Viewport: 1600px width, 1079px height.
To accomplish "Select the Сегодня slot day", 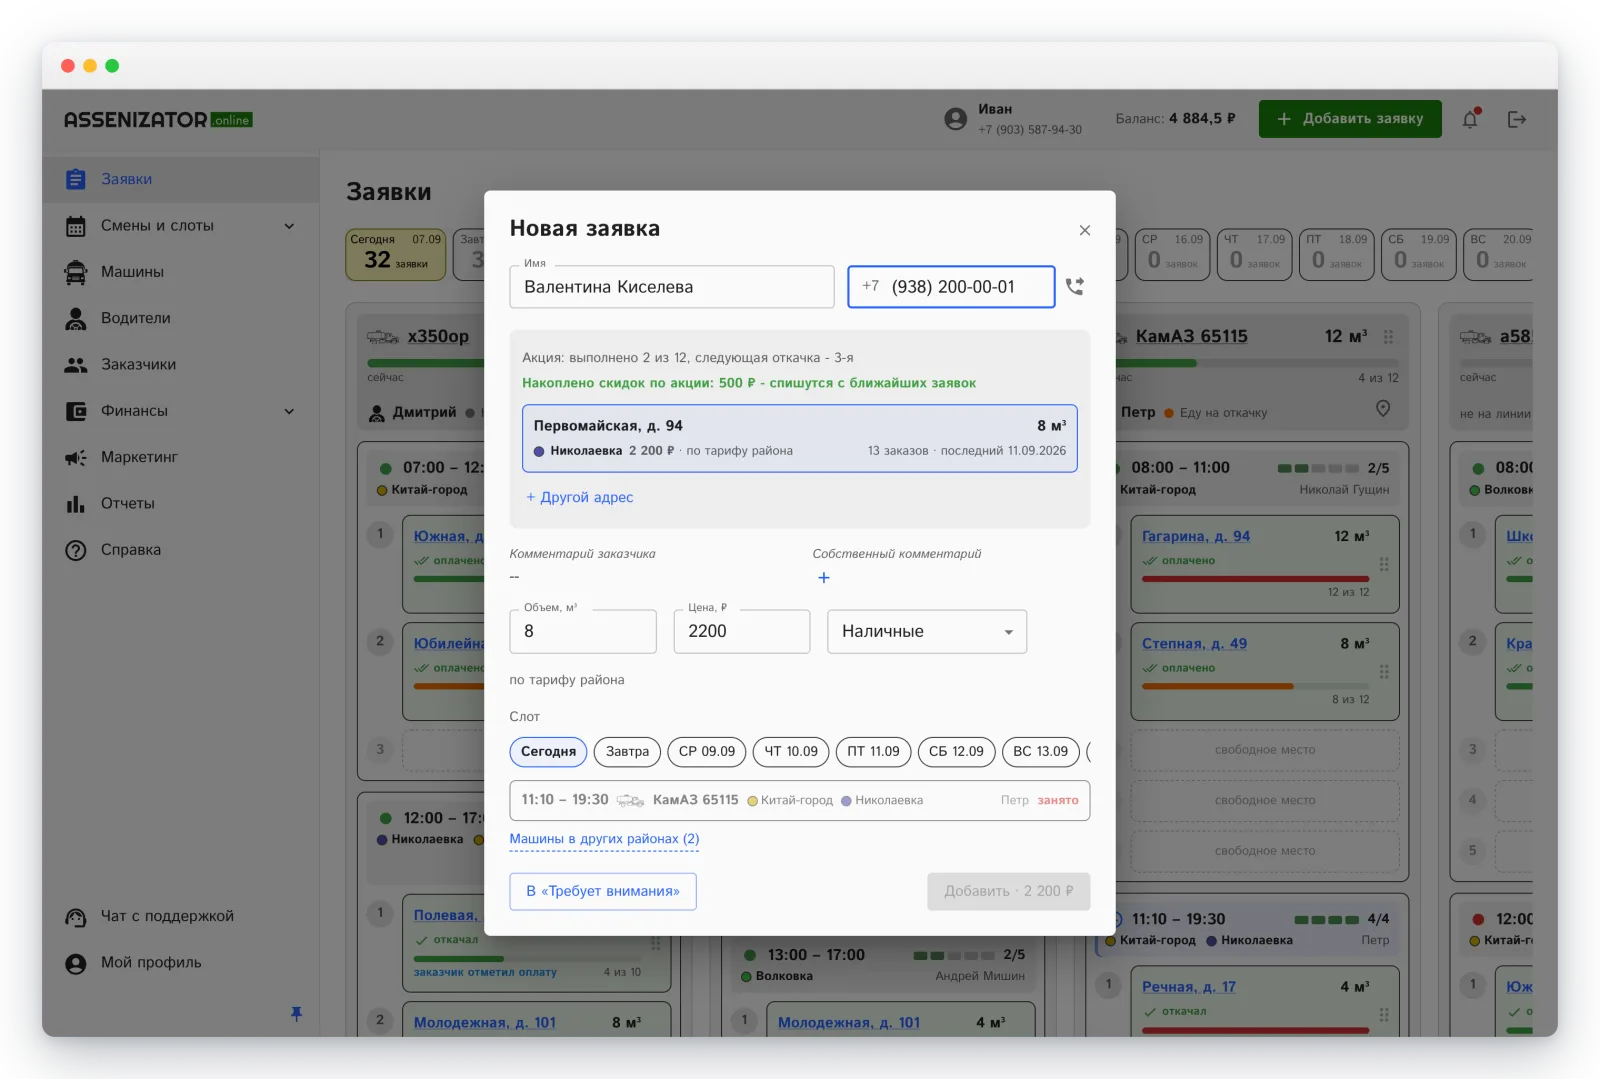I will point(548,752).
